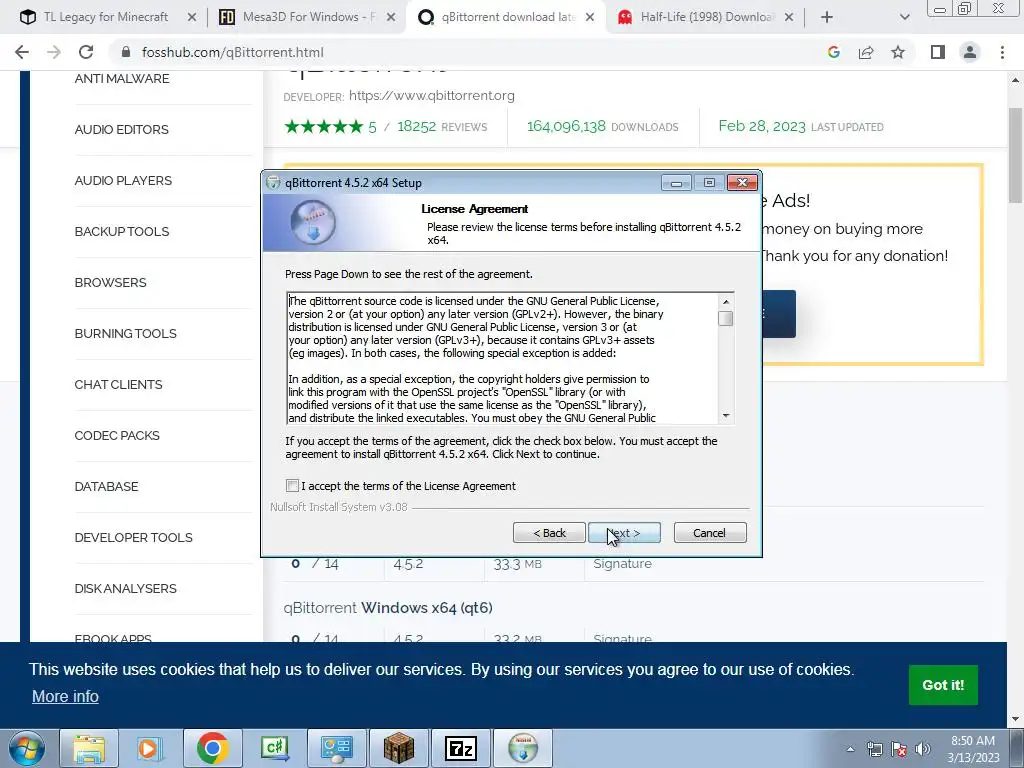Viewport: 1024px width, 768px height.
Task: Switch to TL Legacy for Minecraft tab
Action: (105, 17)
